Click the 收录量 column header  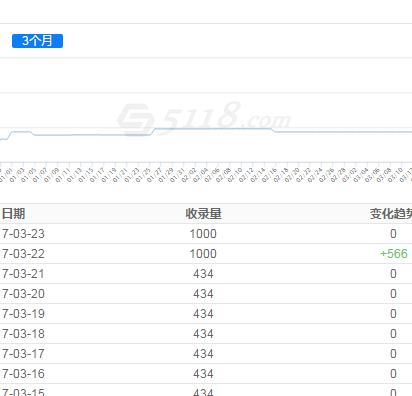203,214
